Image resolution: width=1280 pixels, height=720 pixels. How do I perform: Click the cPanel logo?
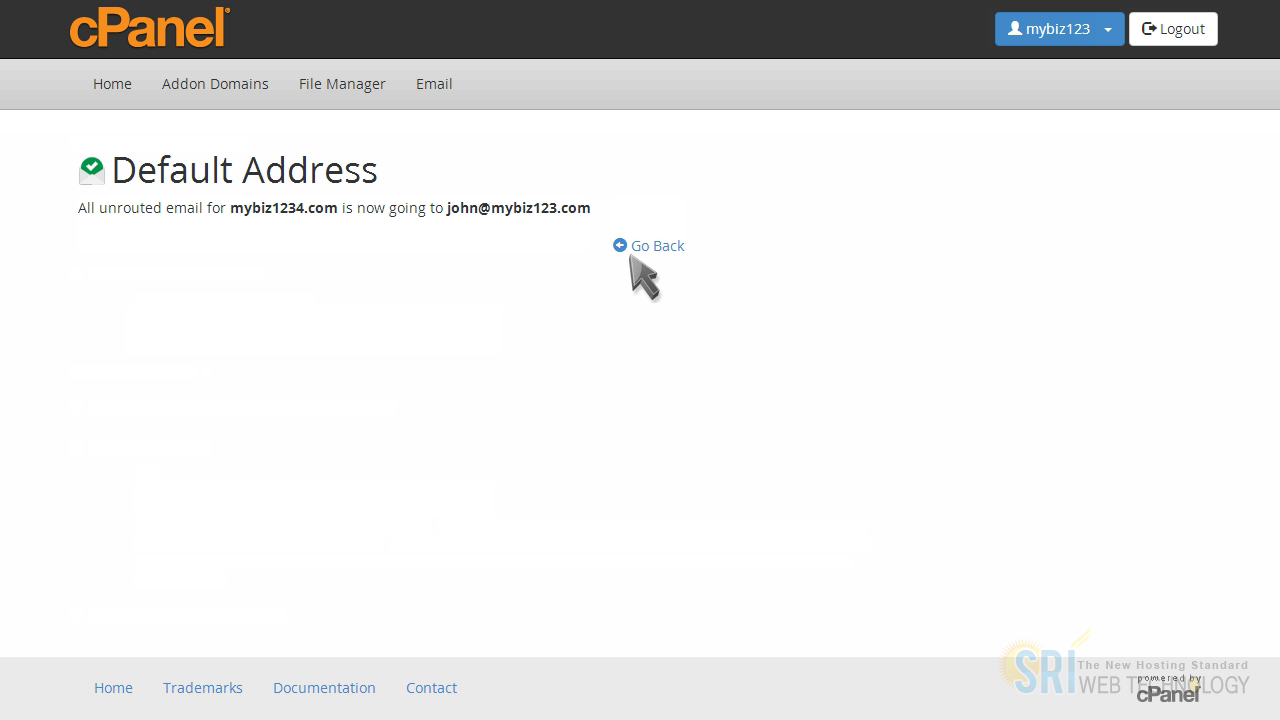[x=150, y=27]
